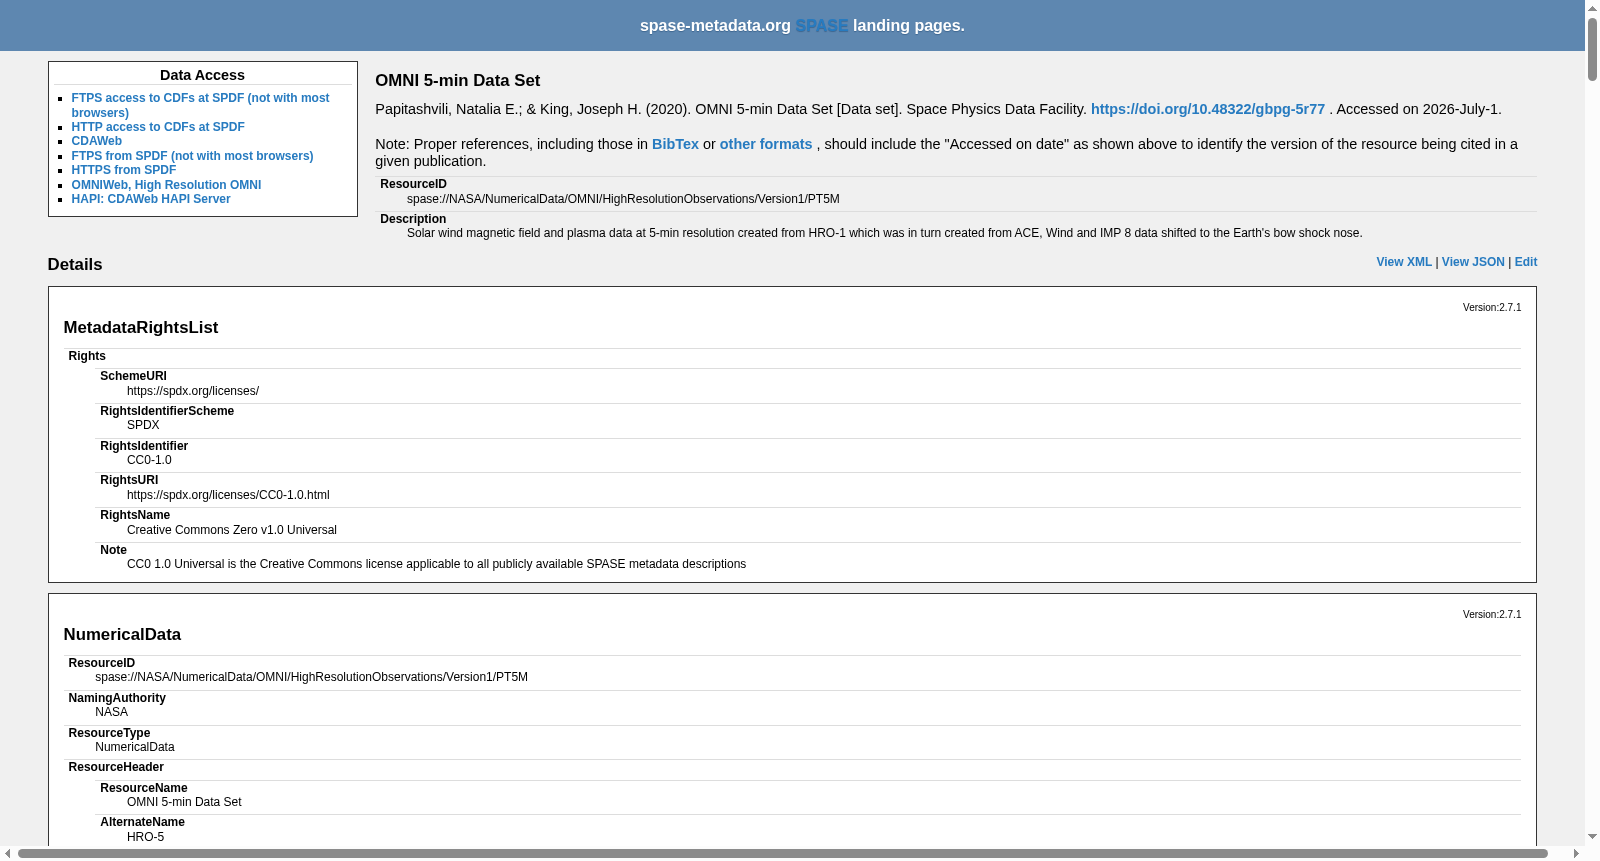This screenshot has width=1600, height=861.
Task: Open HTTP access to CDFs at SPDF
Action: tap(158, 127)
